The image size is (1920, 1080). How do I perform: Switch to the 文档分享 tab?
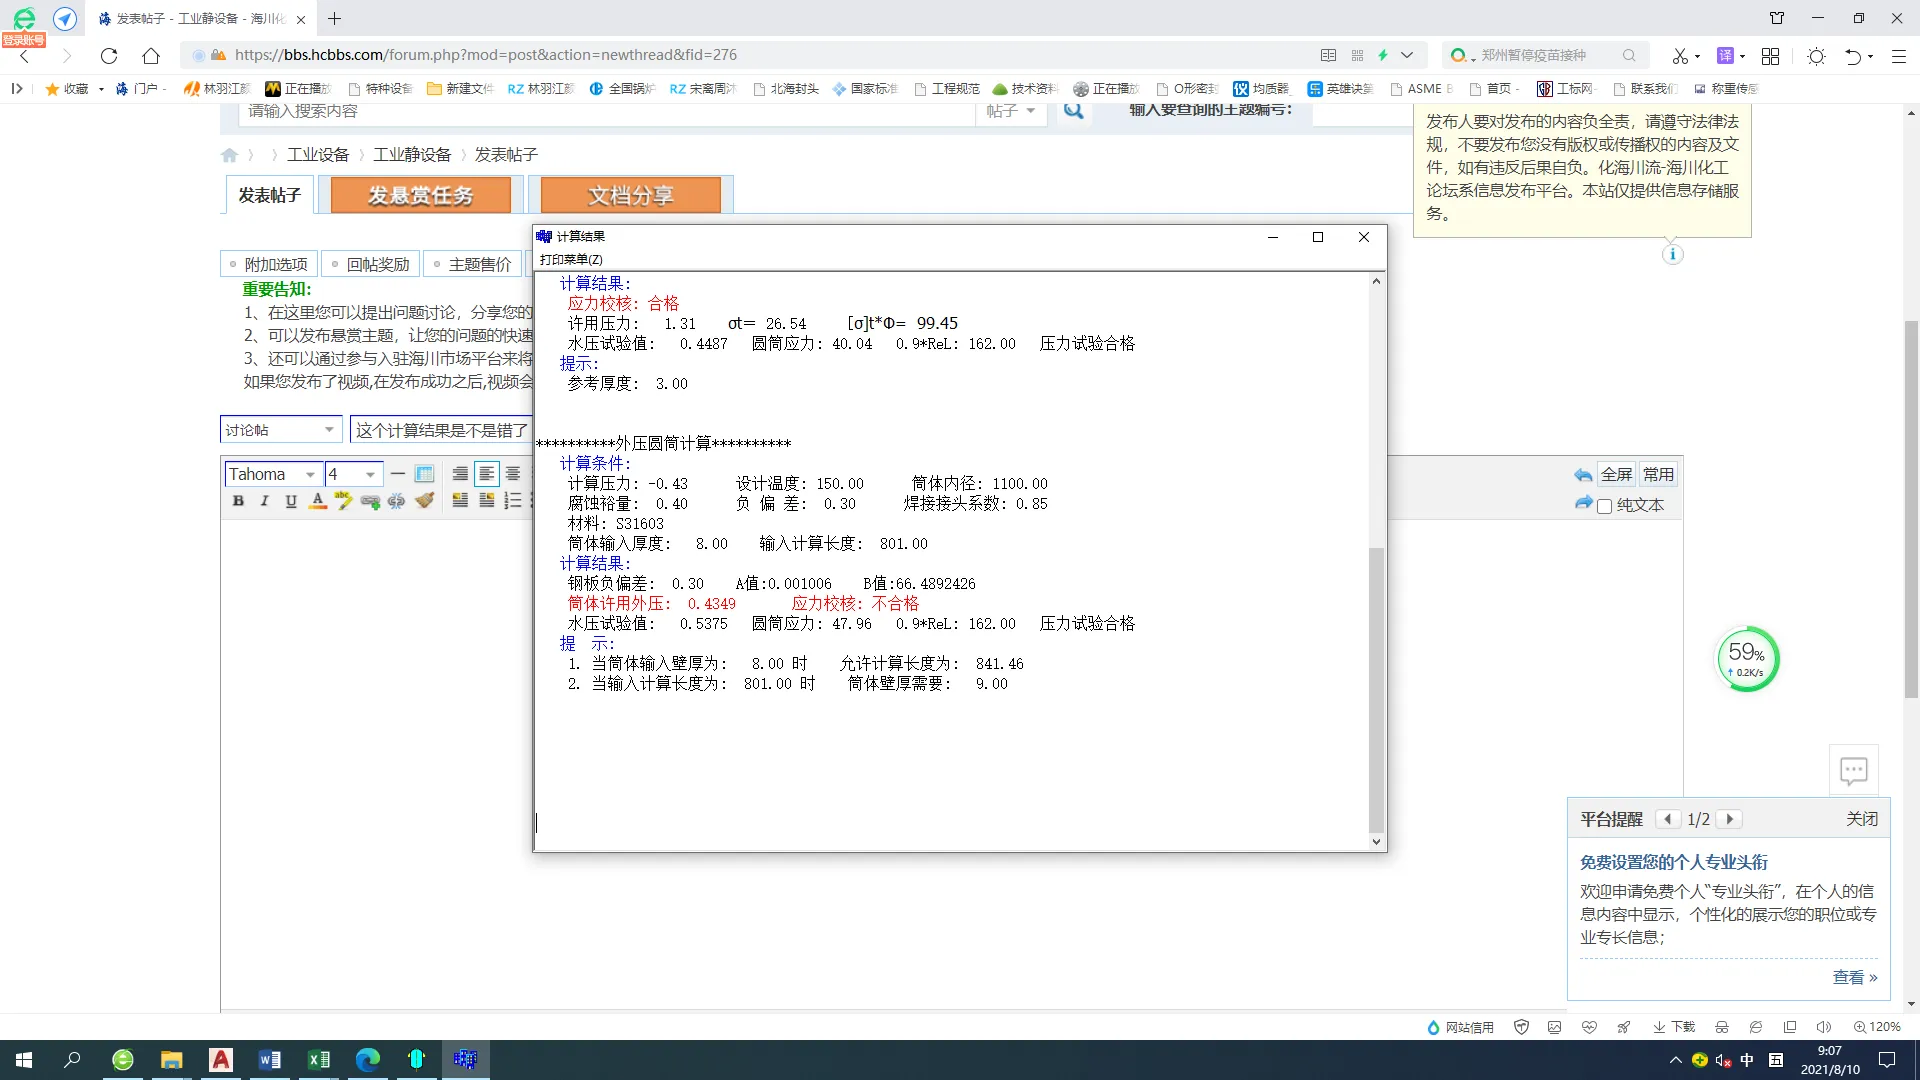630,195
